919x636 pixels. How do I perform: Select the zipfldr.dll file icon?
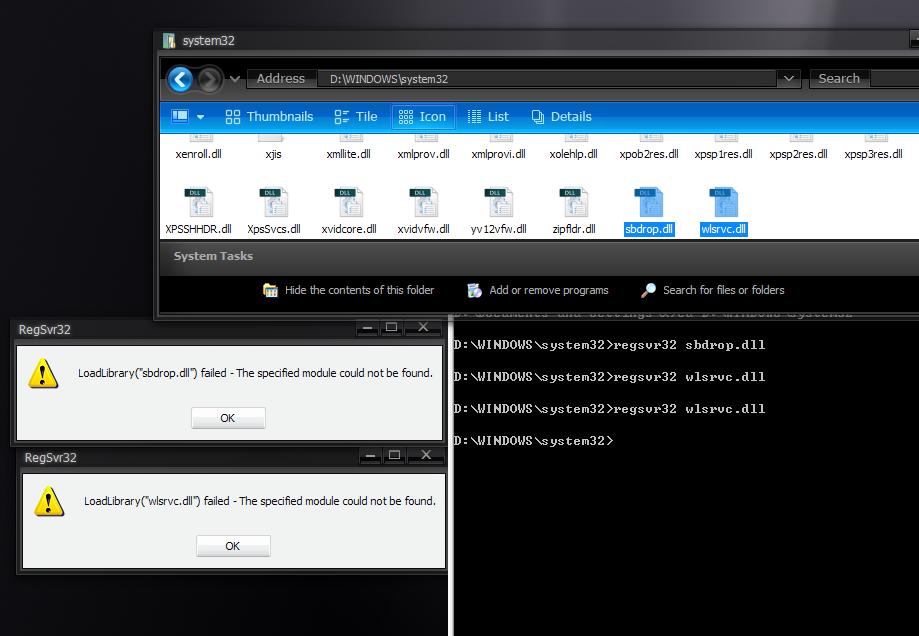tap(573, 204)
